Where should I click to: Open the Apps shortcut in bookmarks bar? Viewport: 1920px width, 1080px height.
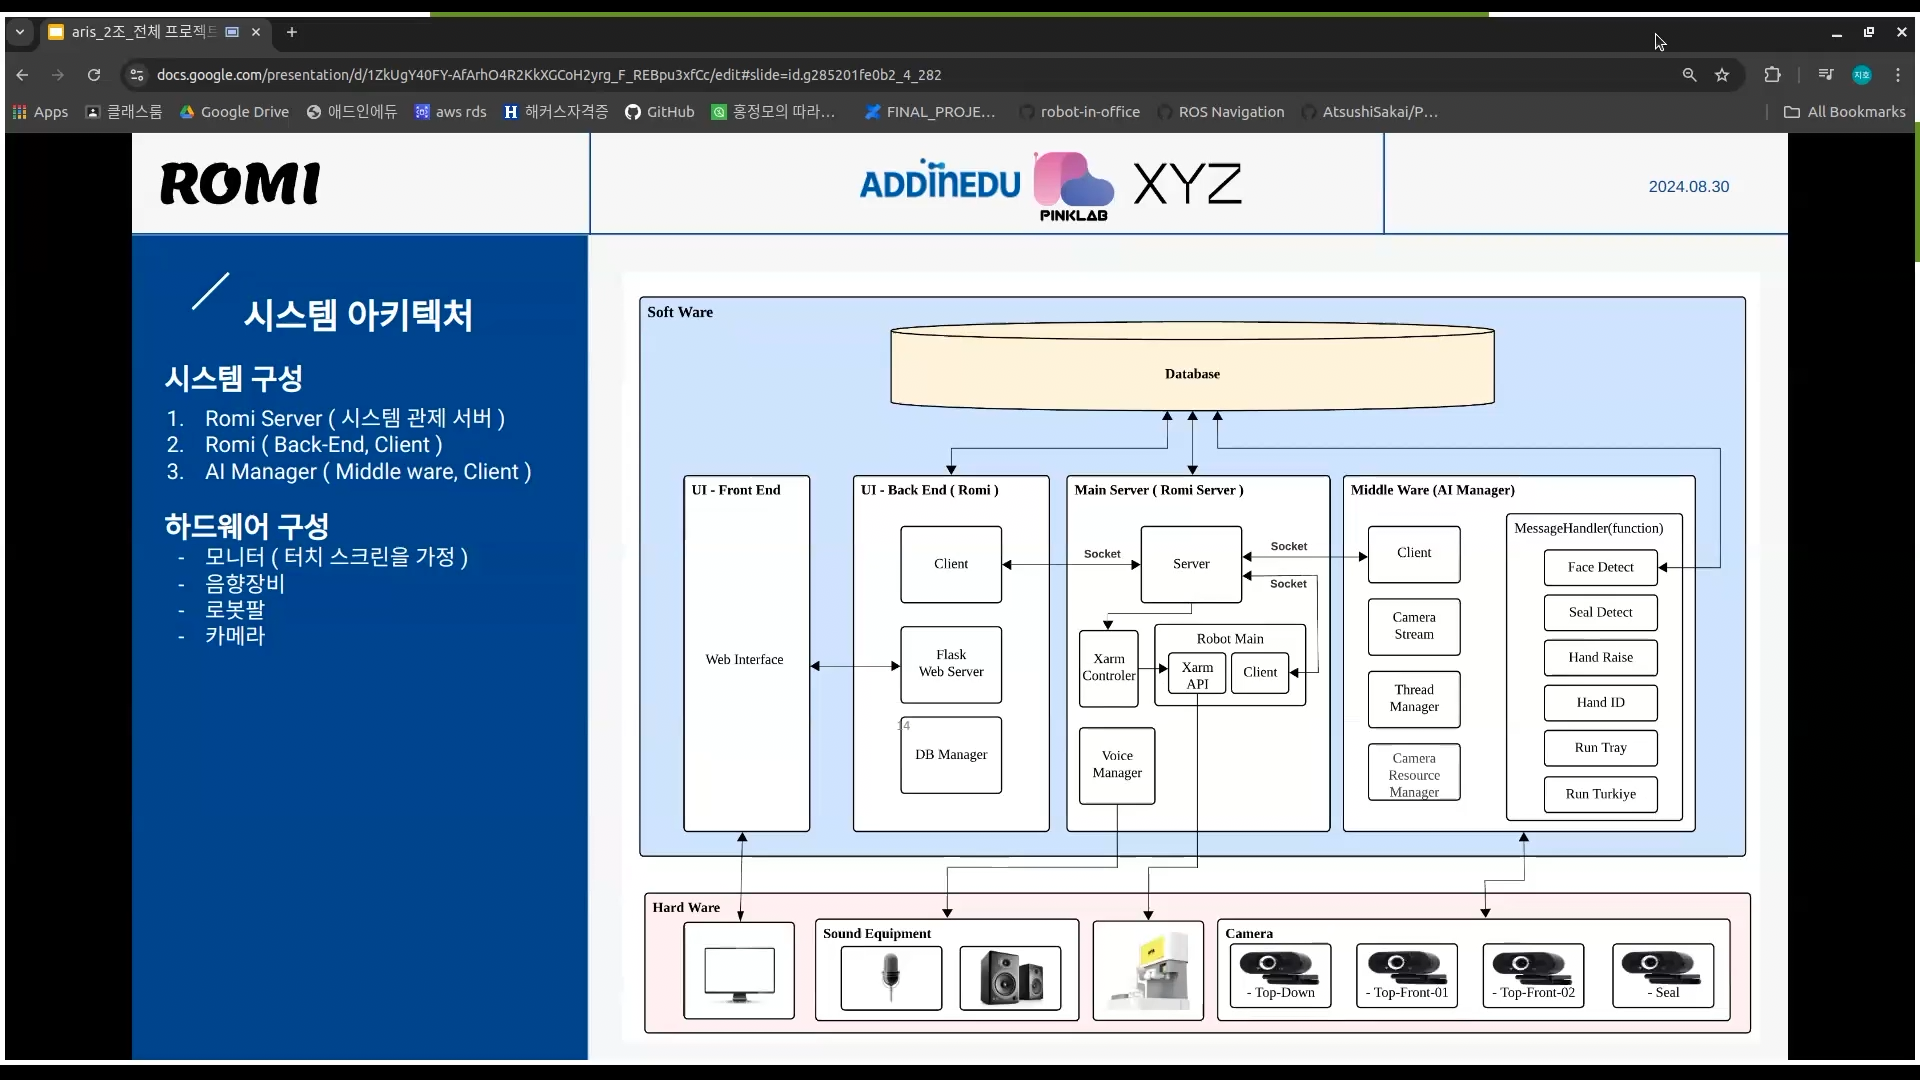tap(40, 112)
